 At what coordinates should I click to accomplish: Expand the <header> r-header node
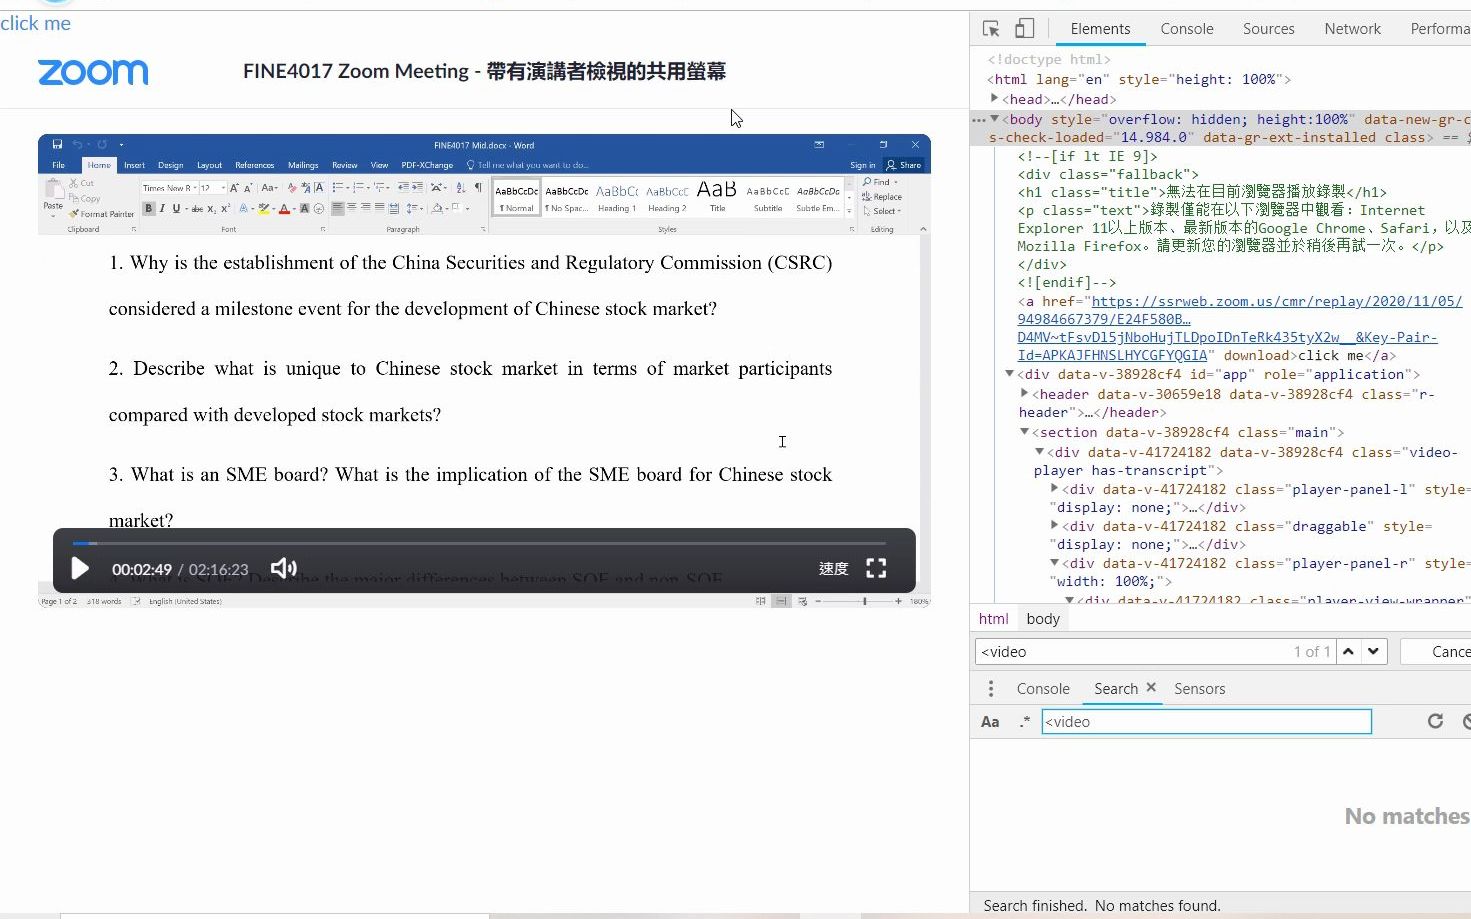click(x=1024, y=394)
